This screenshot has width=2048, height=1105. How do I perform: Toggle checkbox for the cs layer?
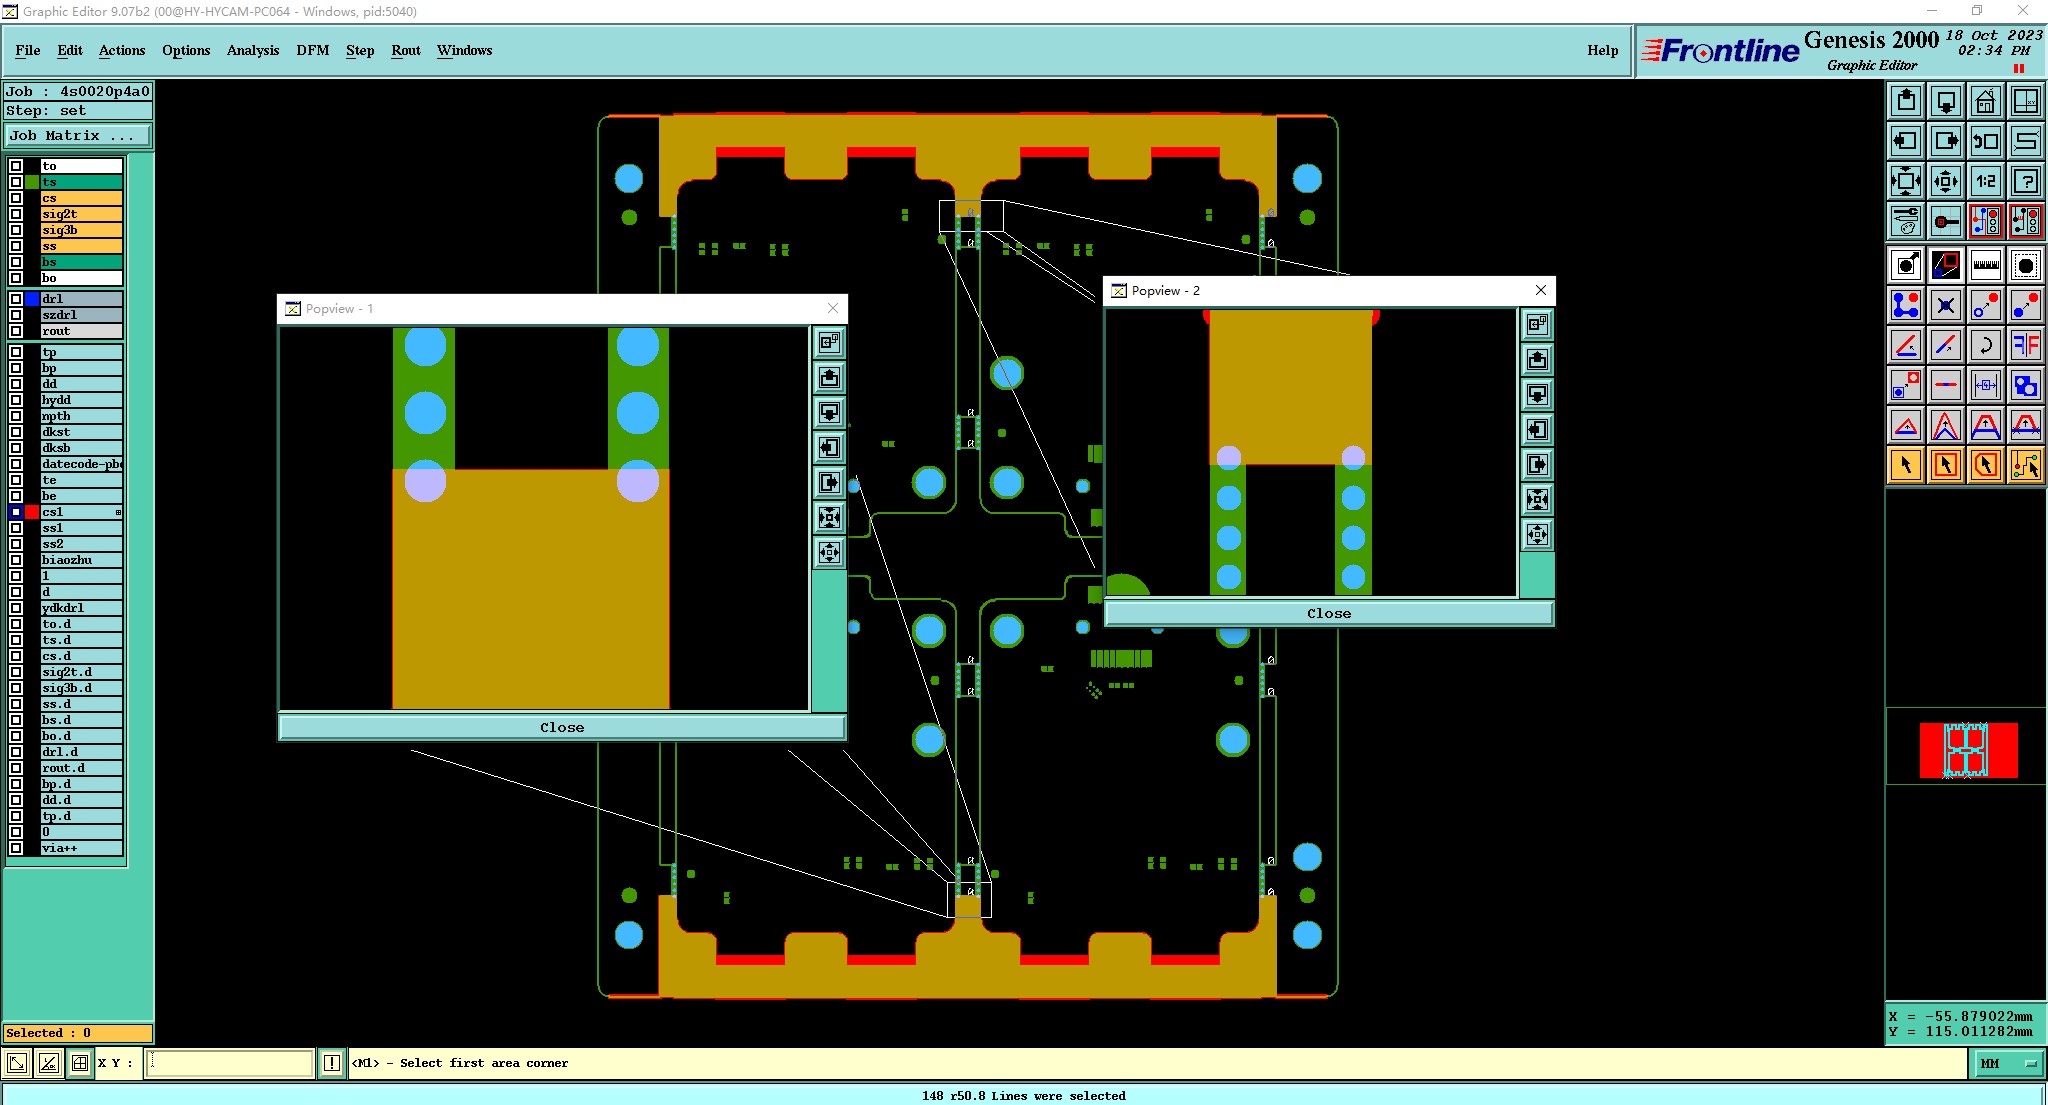click(16, 198)
